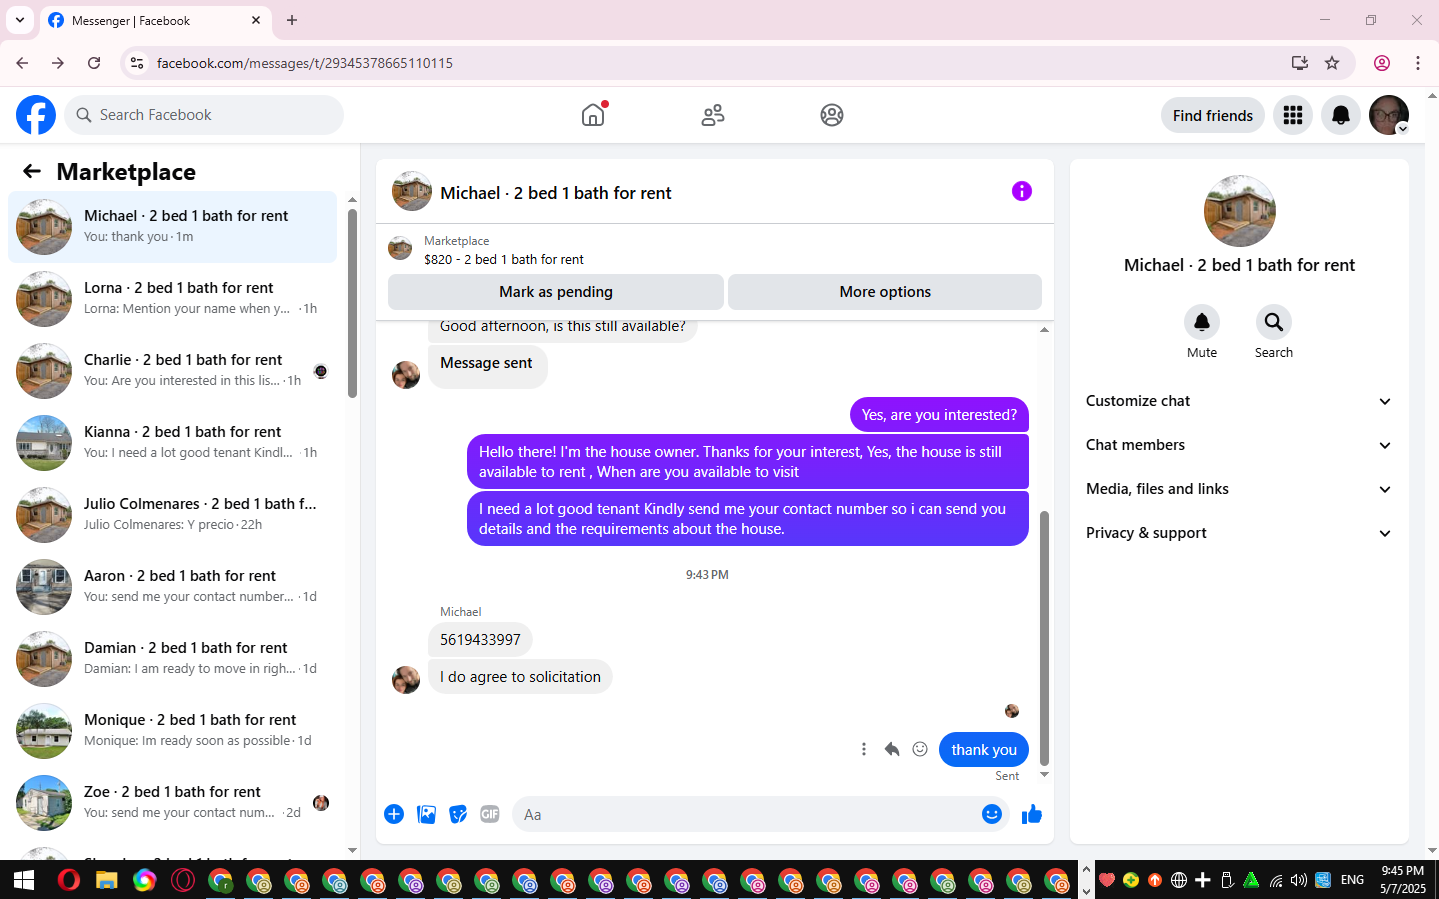Go to the Home feed icon
The height and width of the screenshot is (899, 1439).
click(x=593, y=115)
